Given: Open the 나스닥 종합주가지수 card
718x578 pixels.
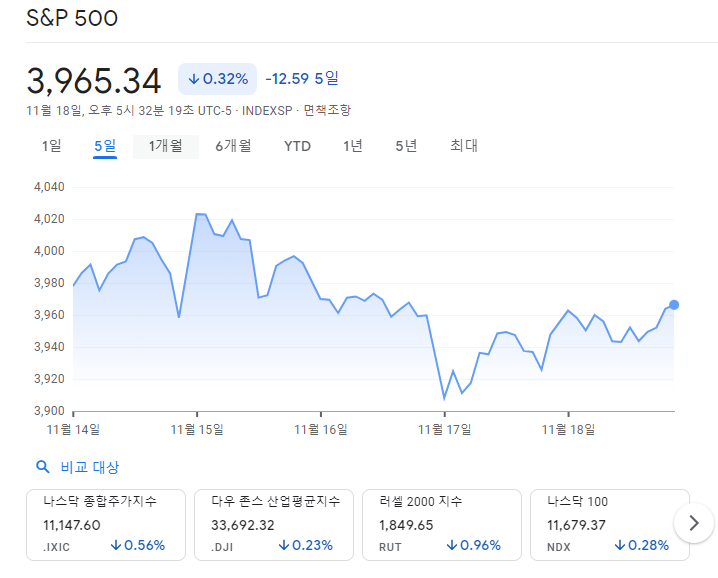Looking at the screenshot, I should tap(106, 525).
